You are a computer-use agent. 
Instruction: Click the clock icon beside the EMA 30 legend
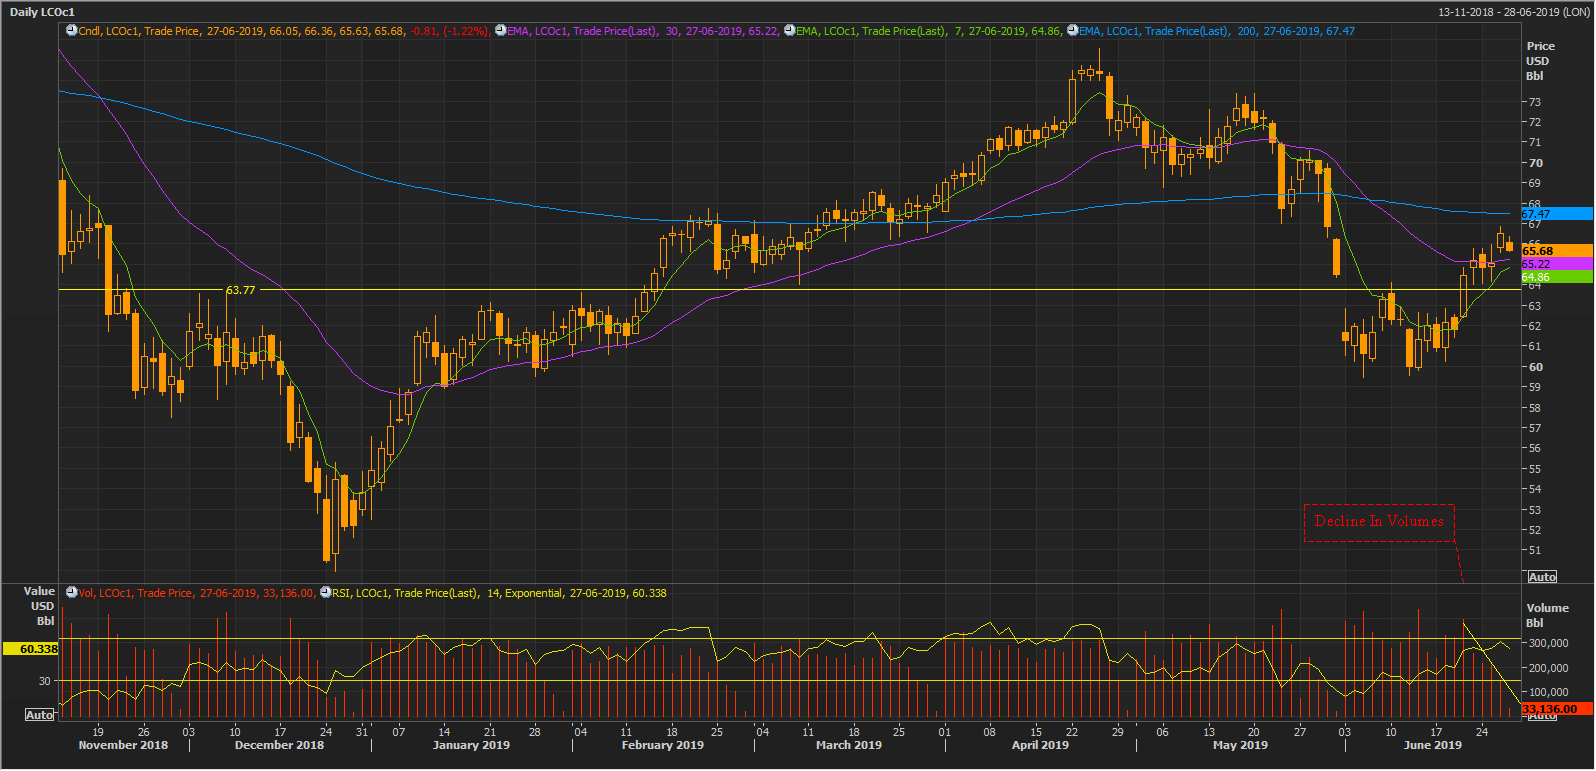500,31
